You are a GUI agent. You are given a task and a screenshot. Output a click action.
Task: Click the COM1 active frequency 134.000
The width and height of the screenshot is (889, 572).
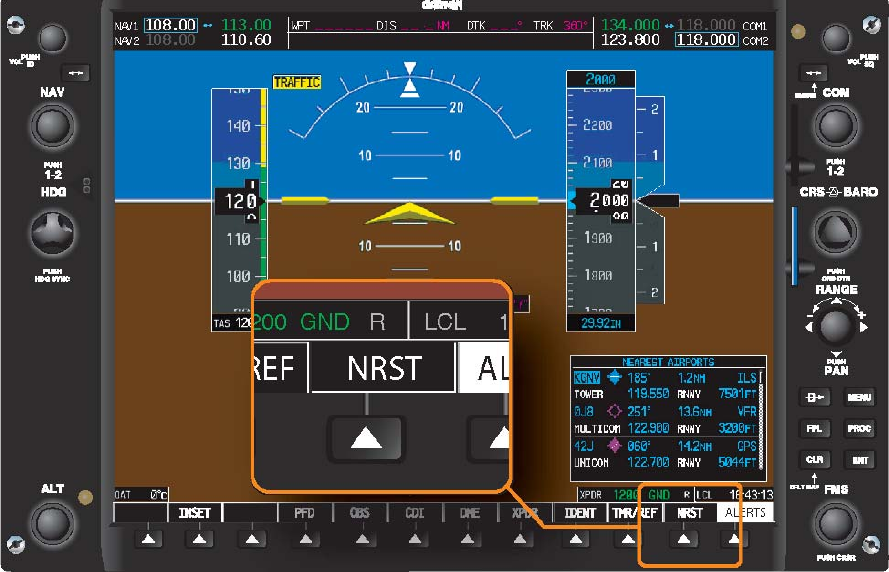(630, 25)
